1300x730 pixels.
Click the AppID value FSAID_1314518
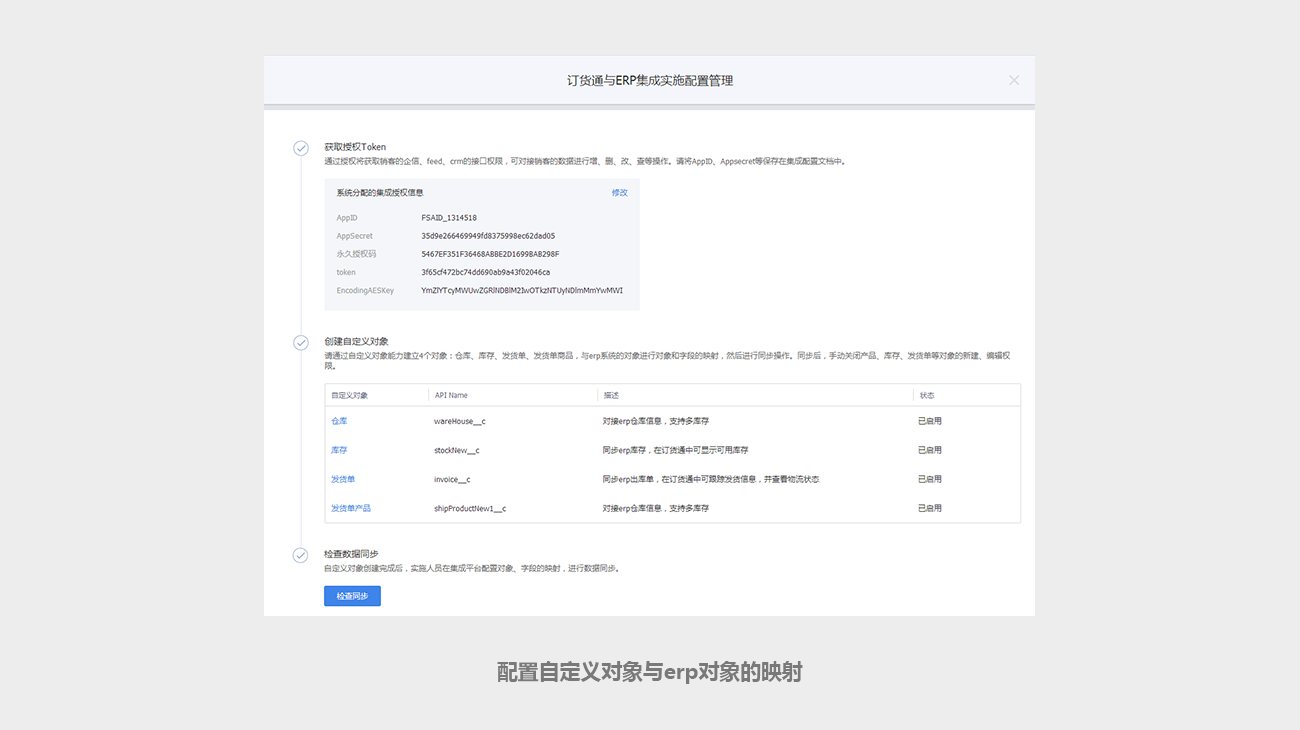tap(449, 218)
